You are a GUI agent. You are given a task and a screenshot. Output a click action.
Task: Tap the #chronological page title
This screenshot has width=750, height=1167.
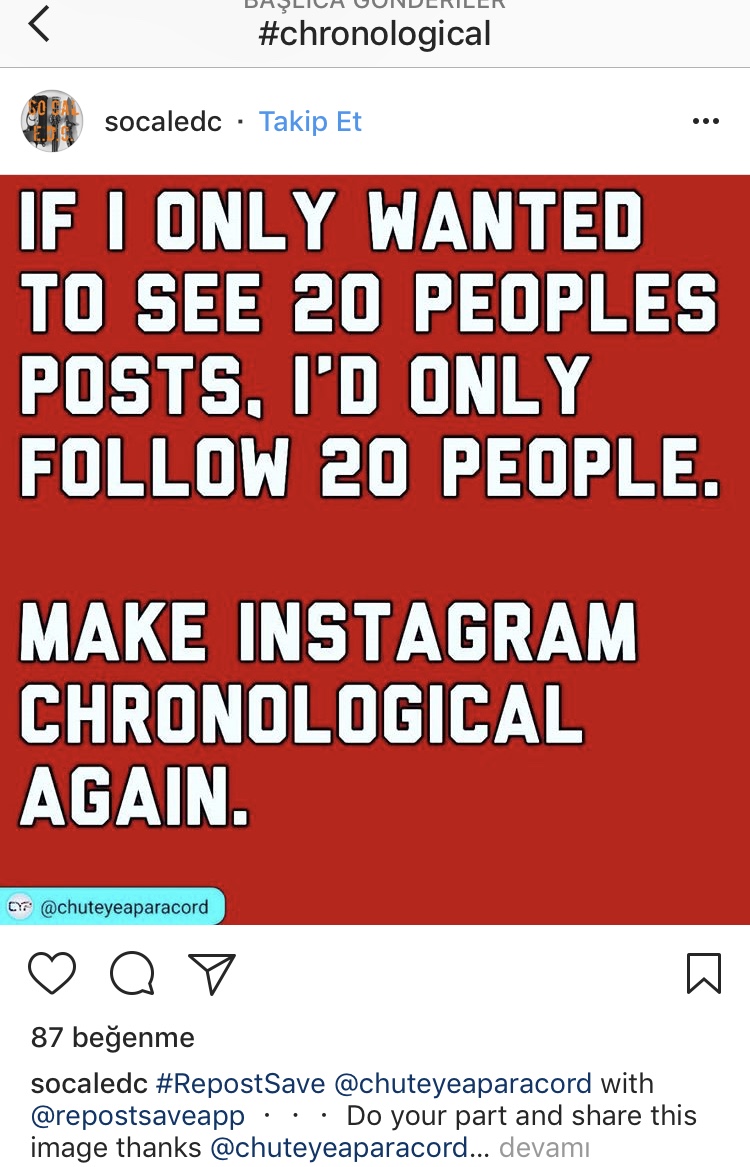pyautogui.click(x=374, y=34)
